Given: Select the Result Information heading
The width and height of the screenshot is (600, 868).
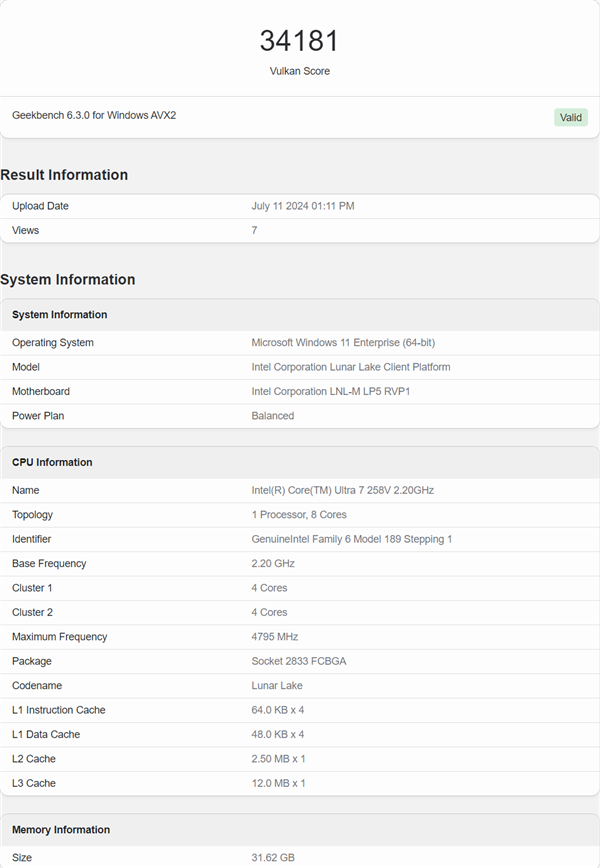Looking at the screenshot, I should pos(64,175).
